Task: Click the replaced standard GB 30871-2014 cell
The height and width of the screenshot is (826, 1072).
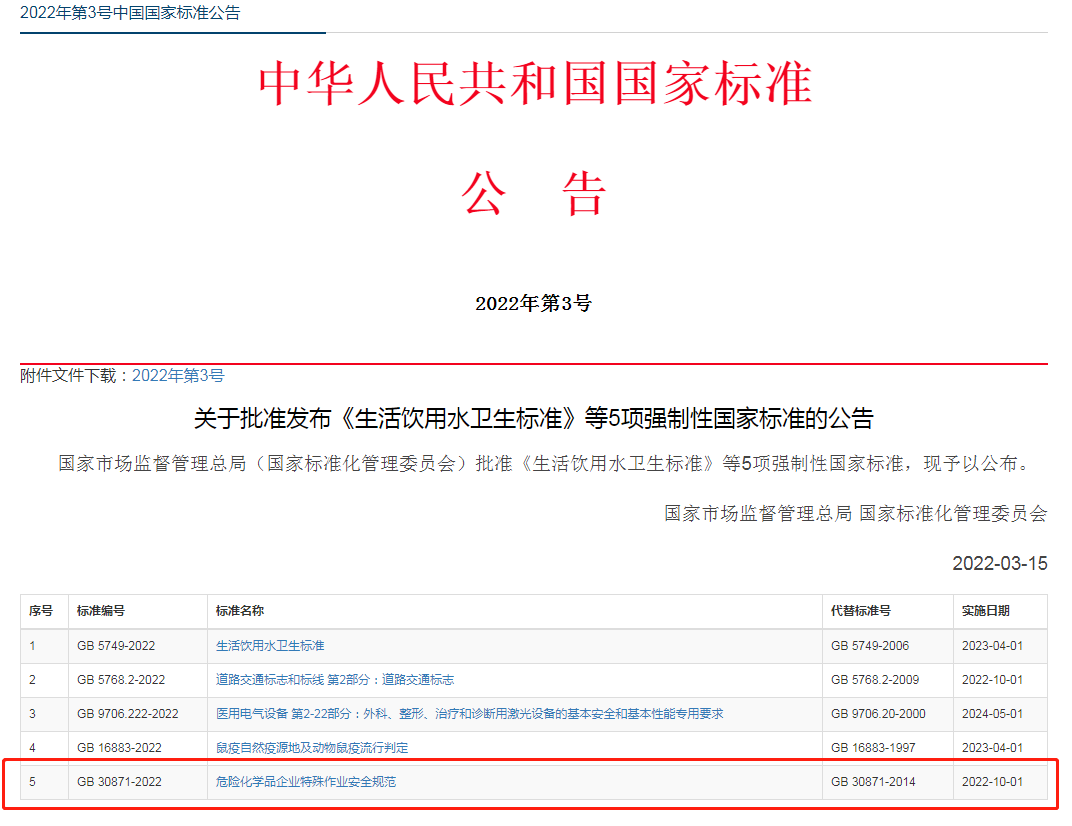Action: (x=873, y=782)
